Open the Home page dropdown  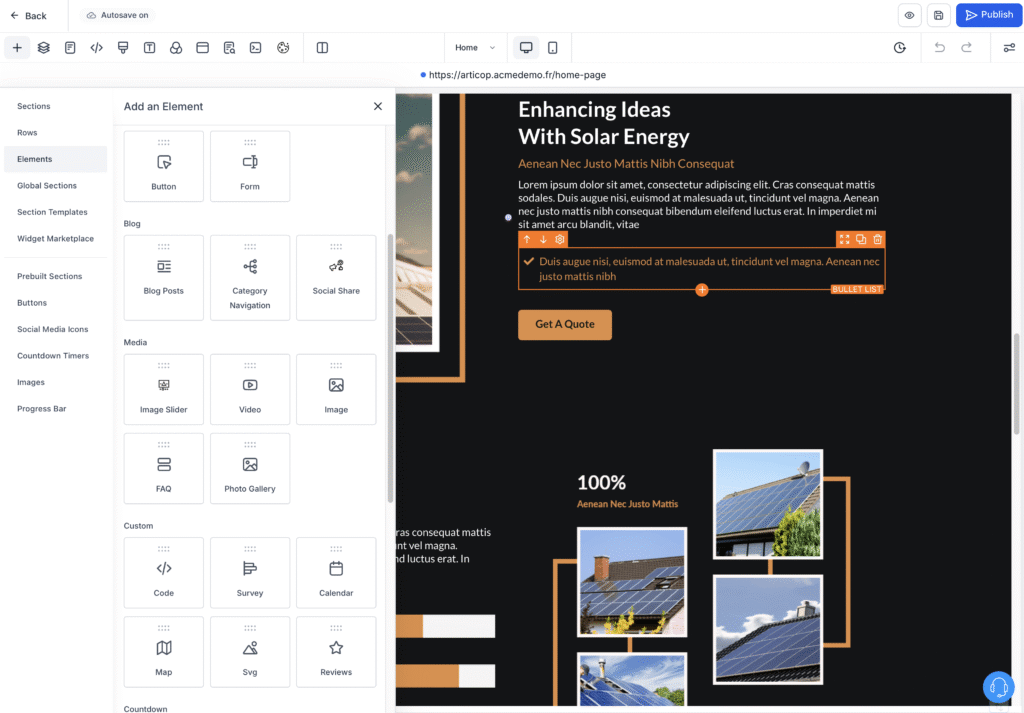pyautogui.click(x=475, y=48)
